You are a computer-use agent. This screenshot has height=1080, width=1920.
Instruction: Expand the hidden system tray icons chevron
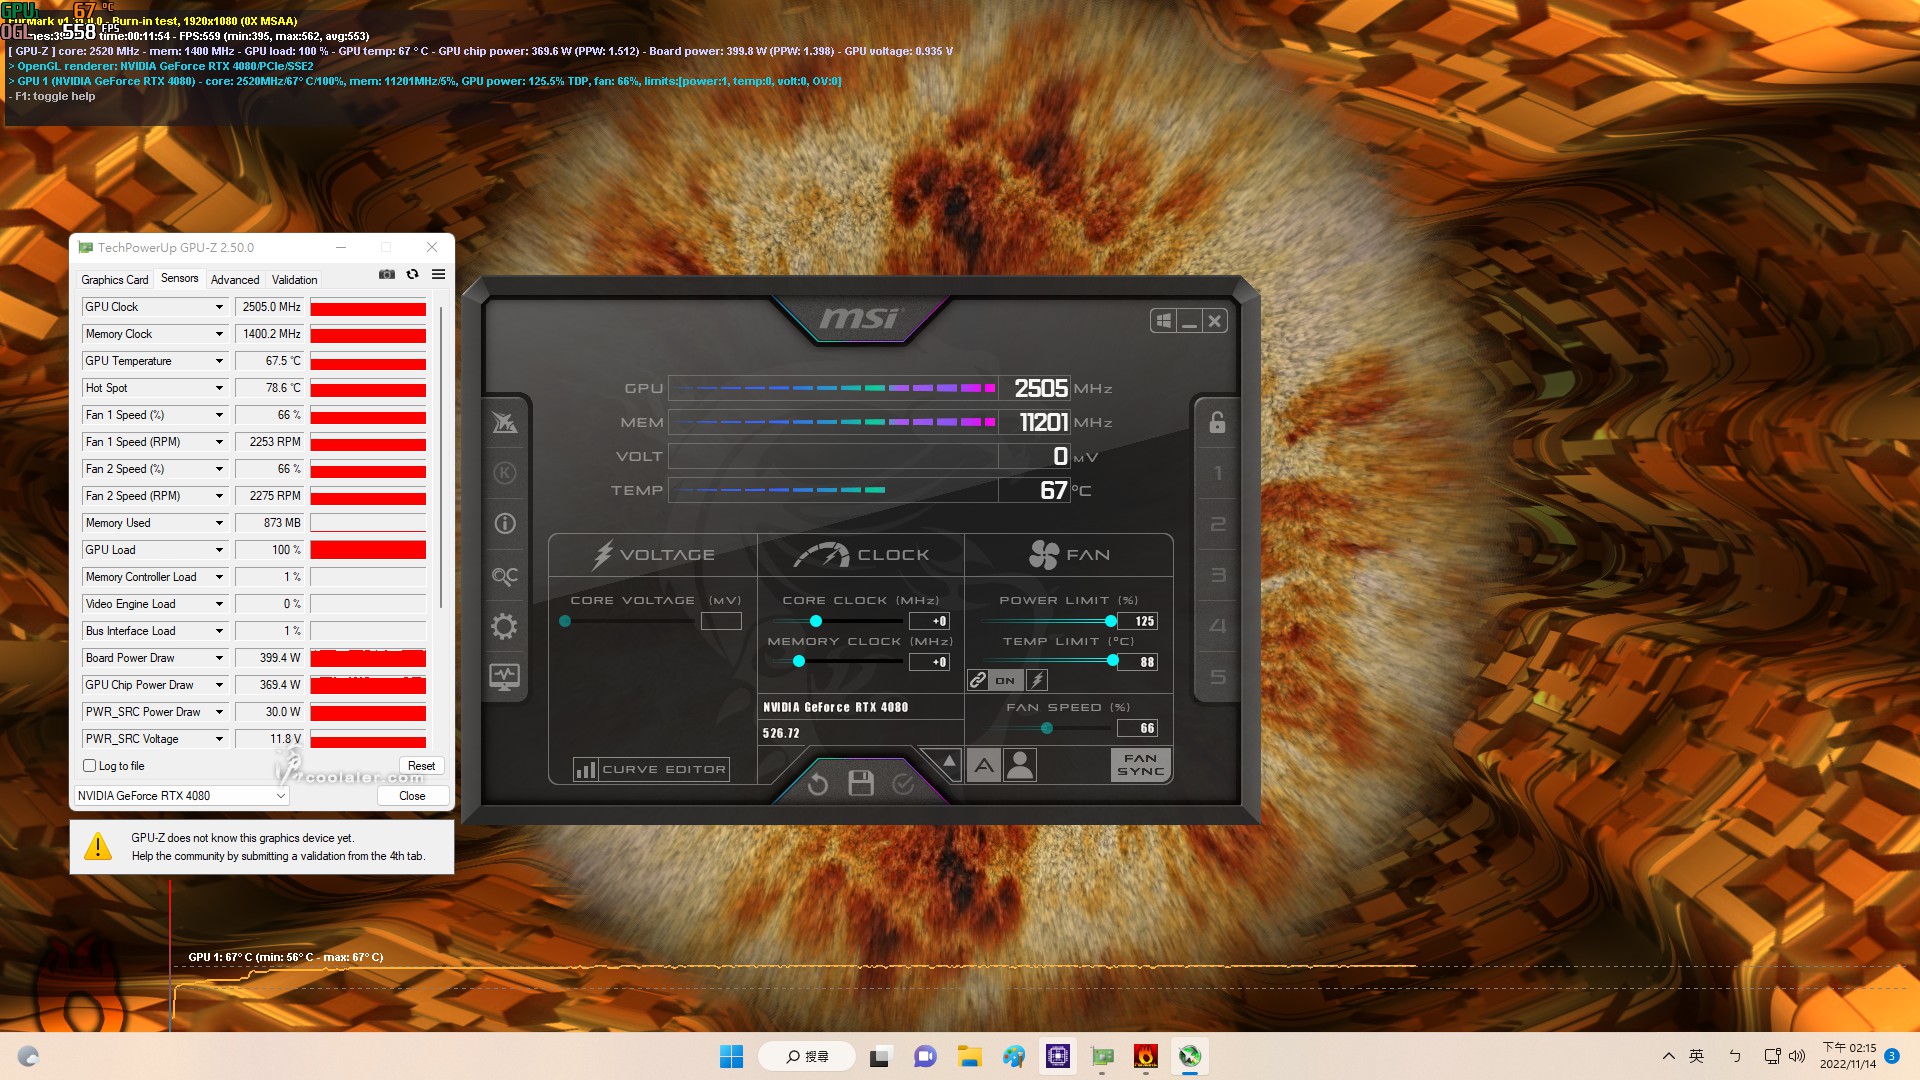click(x=1668, y=1056)
